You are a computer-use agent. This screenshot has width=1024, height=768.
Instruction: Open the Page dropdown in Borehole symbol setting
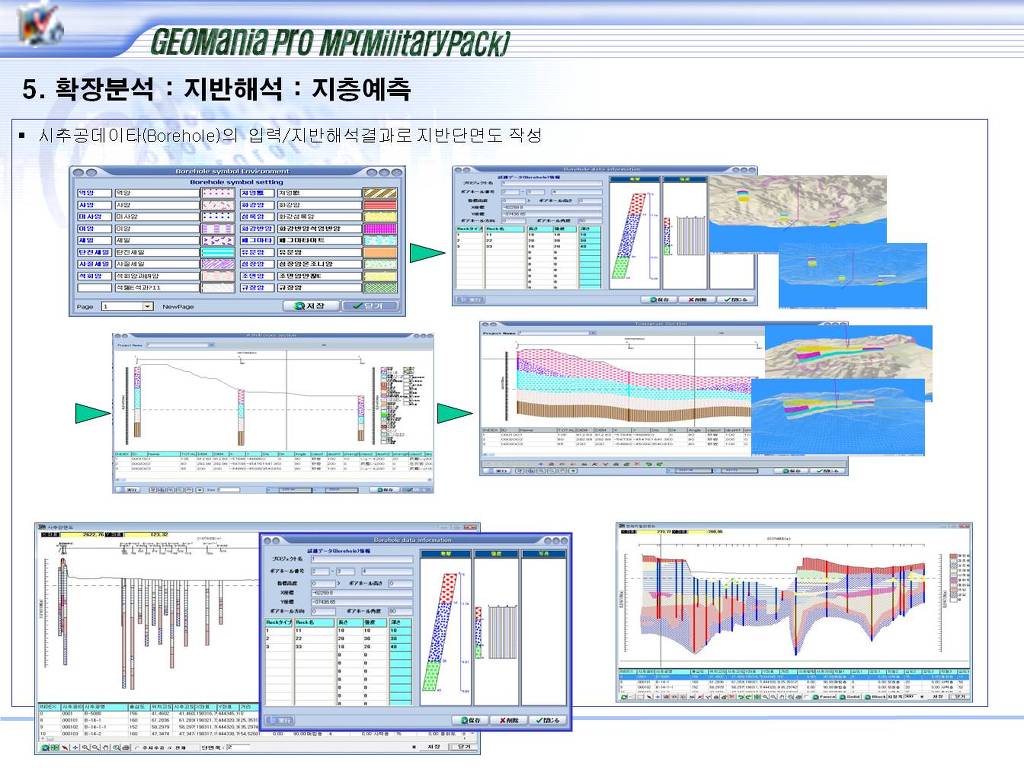click(148, 306)
